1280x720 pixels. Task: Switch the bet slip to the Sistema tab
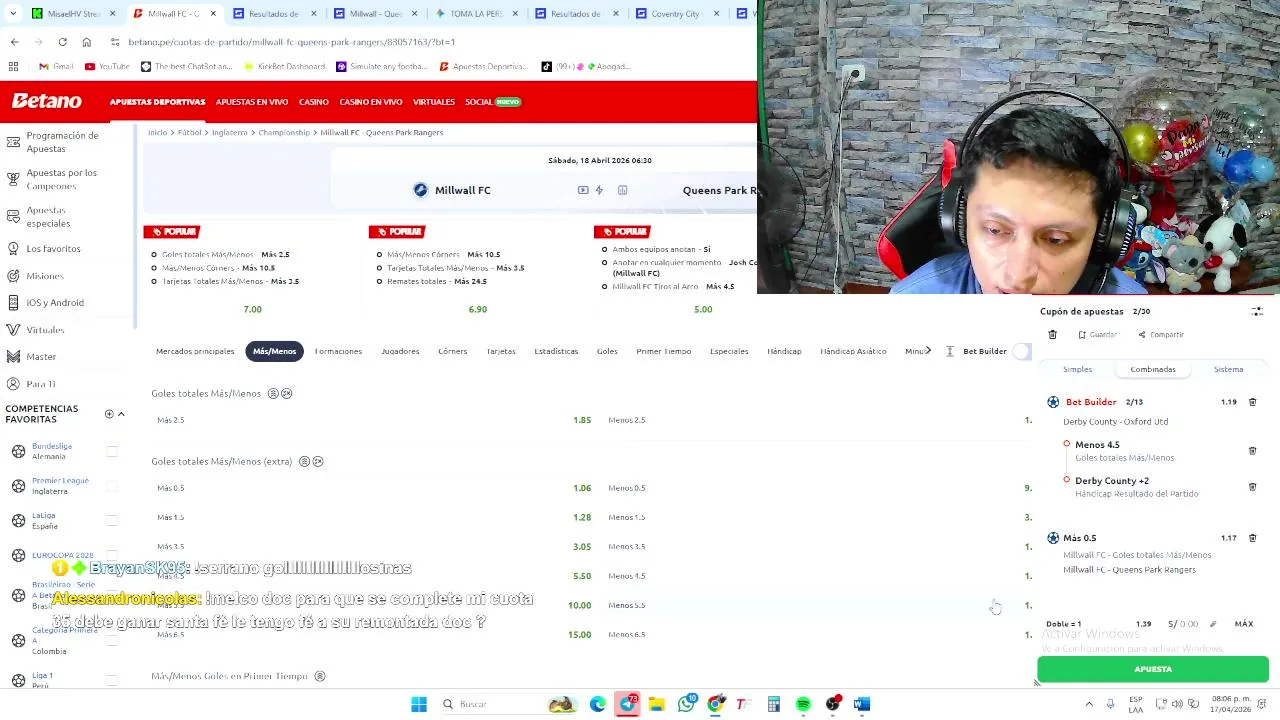click(1228, 369)
